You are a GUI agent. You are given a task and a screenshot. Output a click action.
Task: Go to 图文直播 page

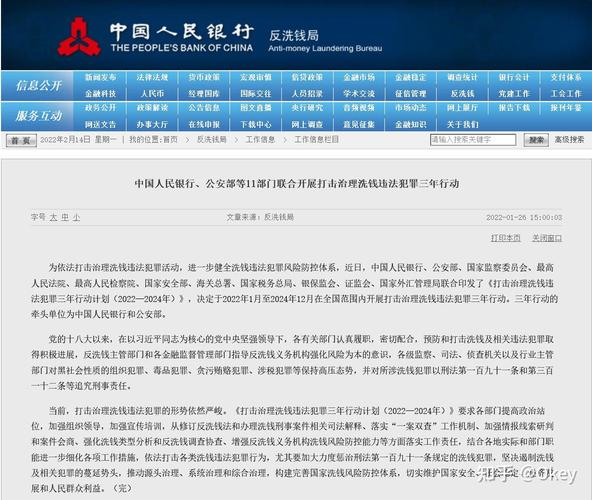[x=256, y=108]
